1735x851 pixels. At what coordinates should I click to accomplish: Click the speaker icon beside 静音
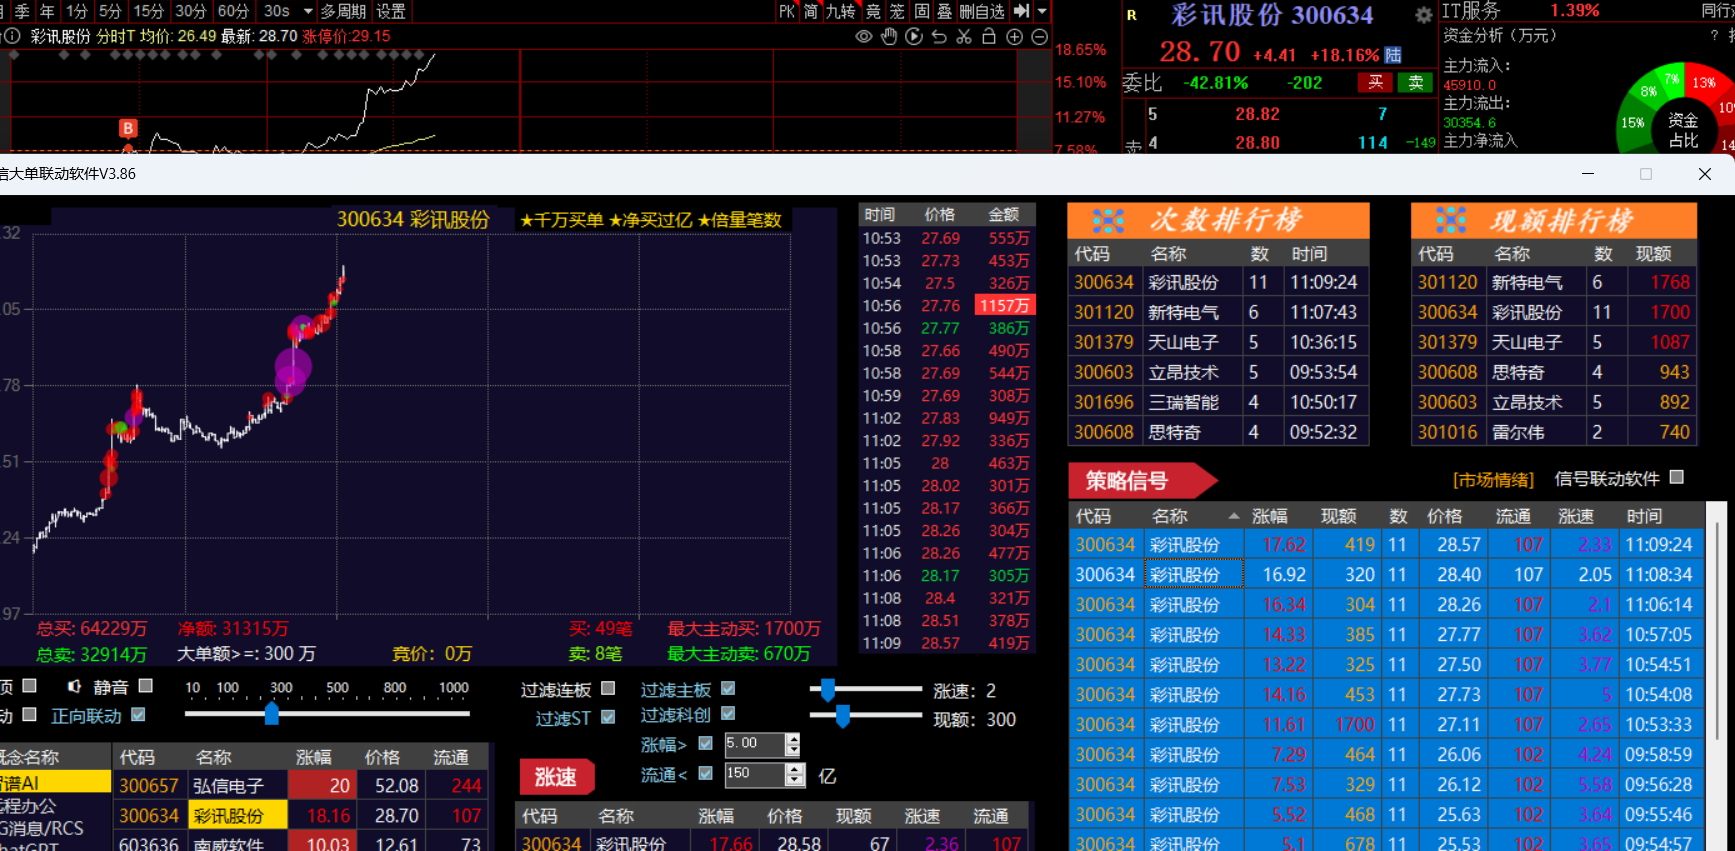74,687
